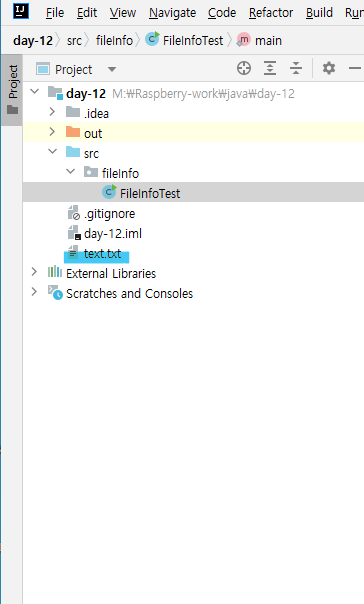Open the Code menu

pos(222,13)
